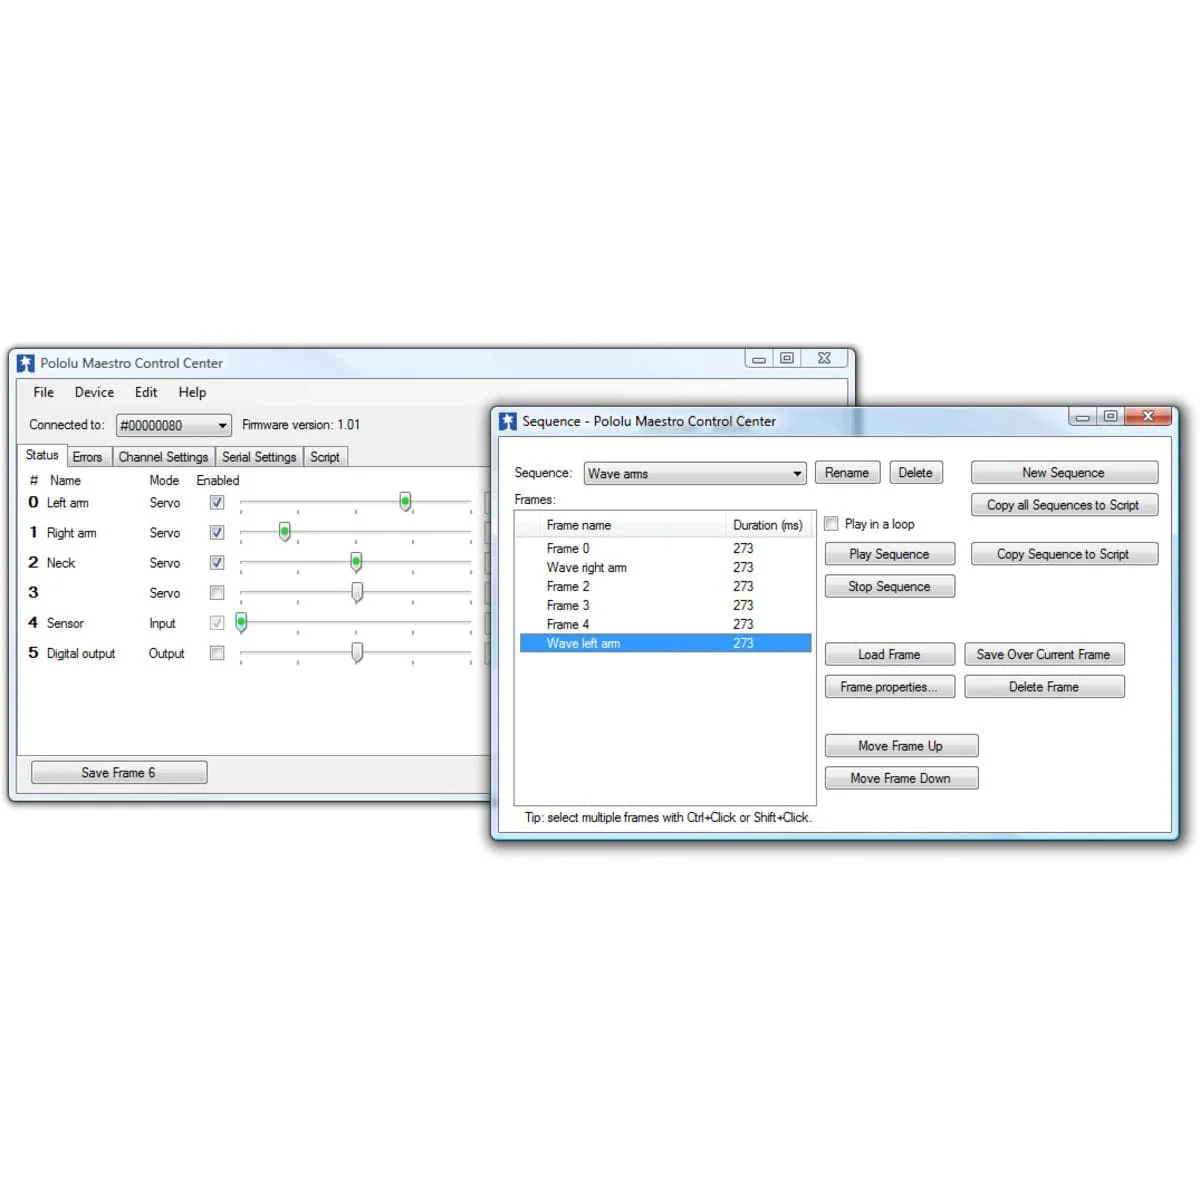This screenshot has height=1200, width=1200.
Task: Enable channel 3 servo checkbox
Action: [x=217, y=593]
